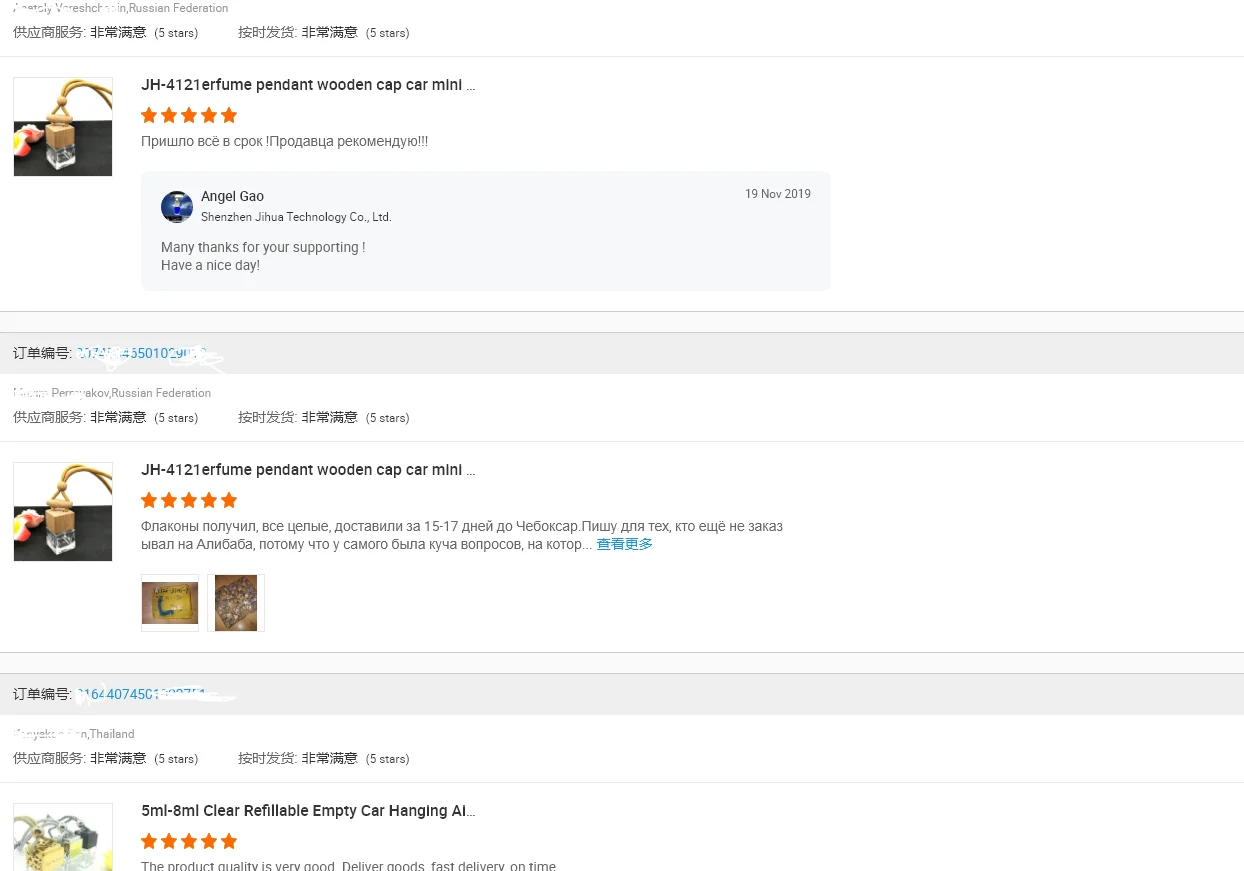Expand full review with 查看更多

tap(625, 545)
